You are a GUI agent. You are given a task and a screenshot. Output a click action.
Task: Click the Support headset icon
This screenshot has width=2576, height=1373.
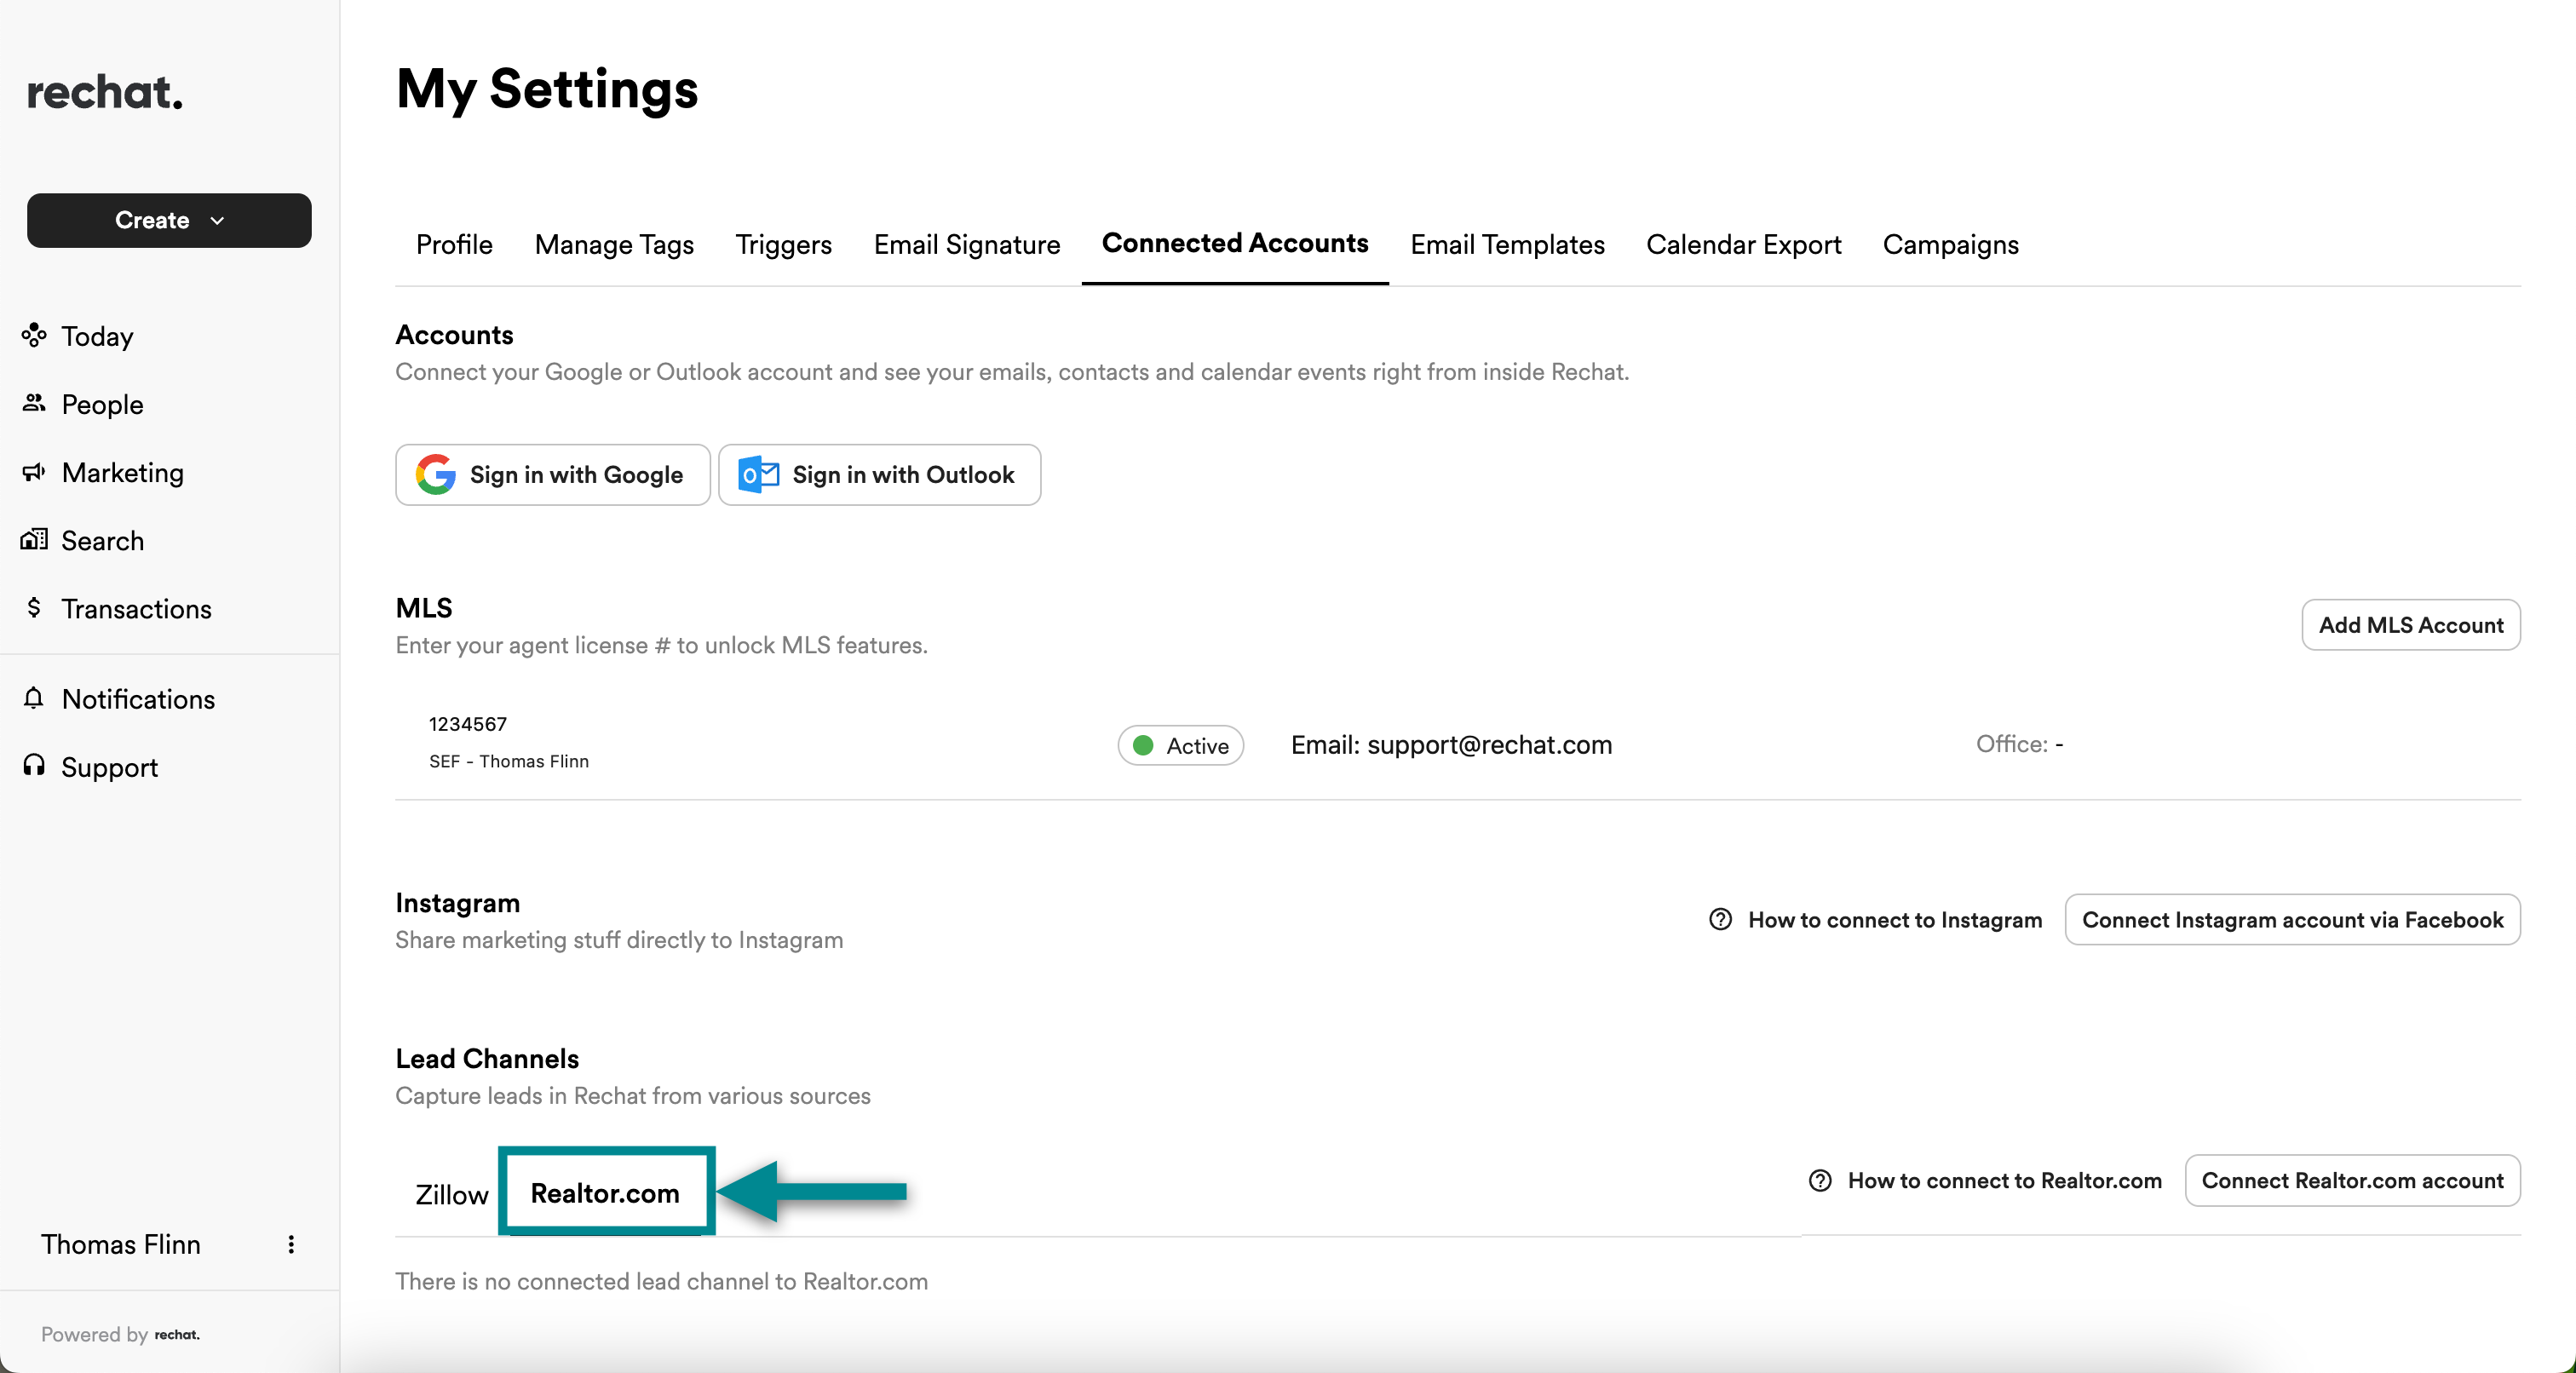coord(34,766)
